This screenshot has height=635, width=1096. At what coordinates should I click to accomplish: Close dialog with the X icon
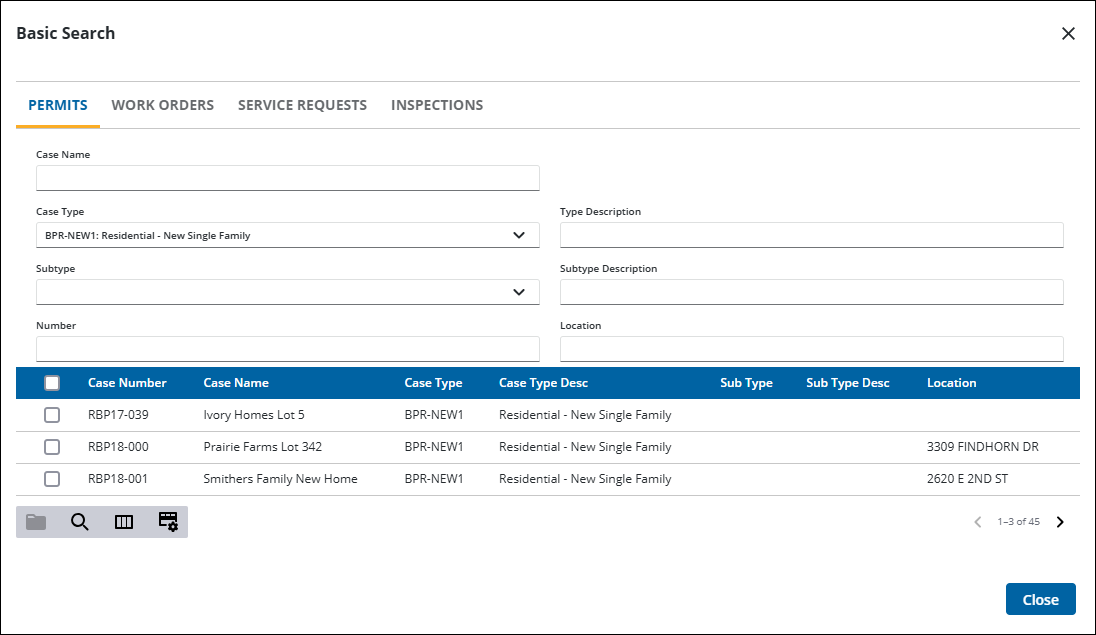[x=1068, y=34]
